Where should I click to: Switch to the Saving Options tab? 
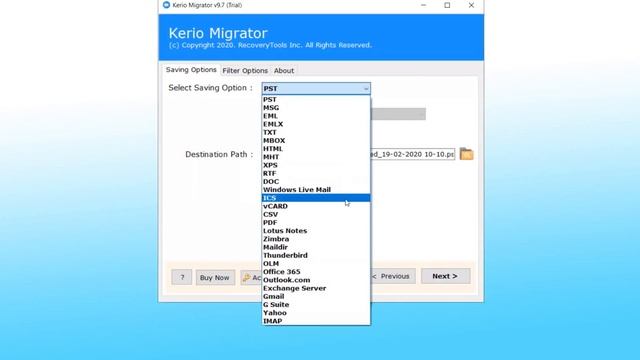click(x=191, y=70)
